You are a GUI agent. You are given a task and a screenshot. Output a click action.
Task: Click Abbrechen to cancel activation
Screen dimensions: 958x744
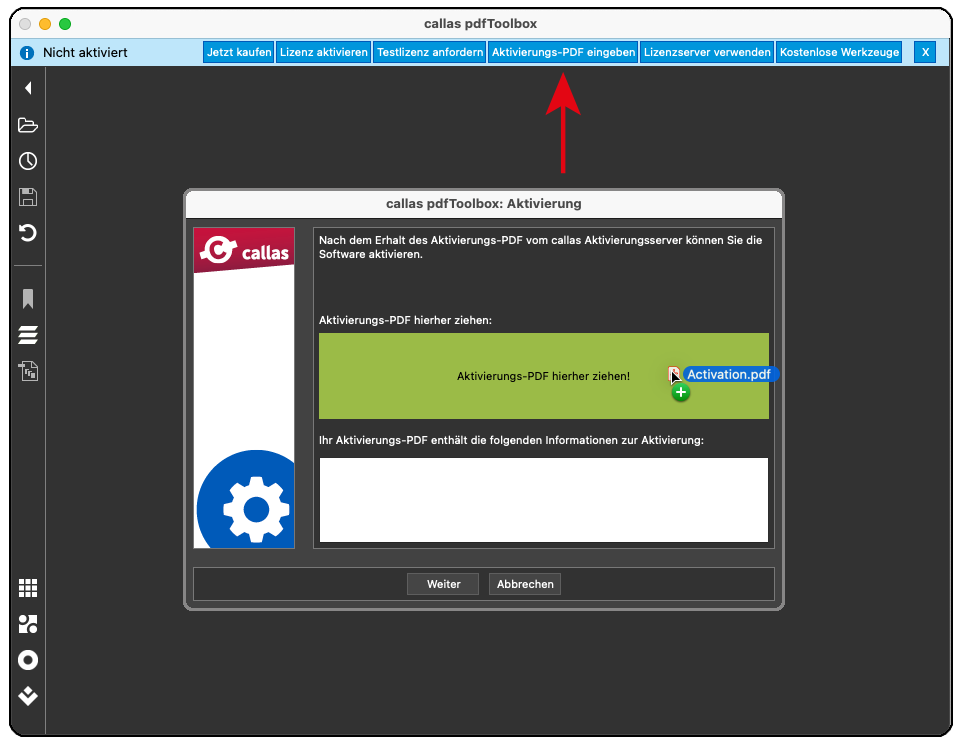click(525, 584)
